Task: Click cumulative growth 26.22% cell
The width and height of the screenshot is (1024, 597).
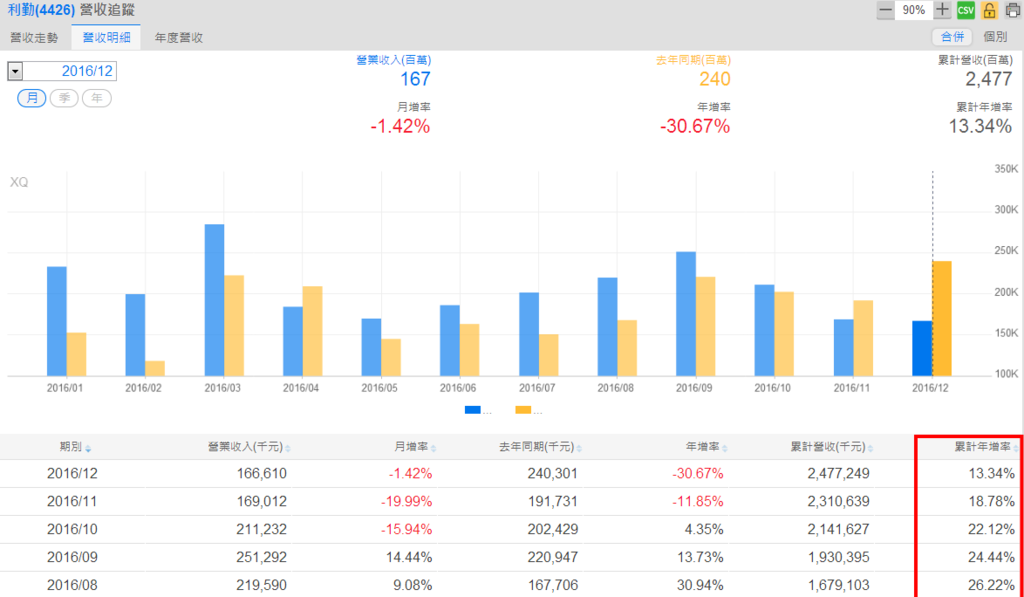Action: 991,585
